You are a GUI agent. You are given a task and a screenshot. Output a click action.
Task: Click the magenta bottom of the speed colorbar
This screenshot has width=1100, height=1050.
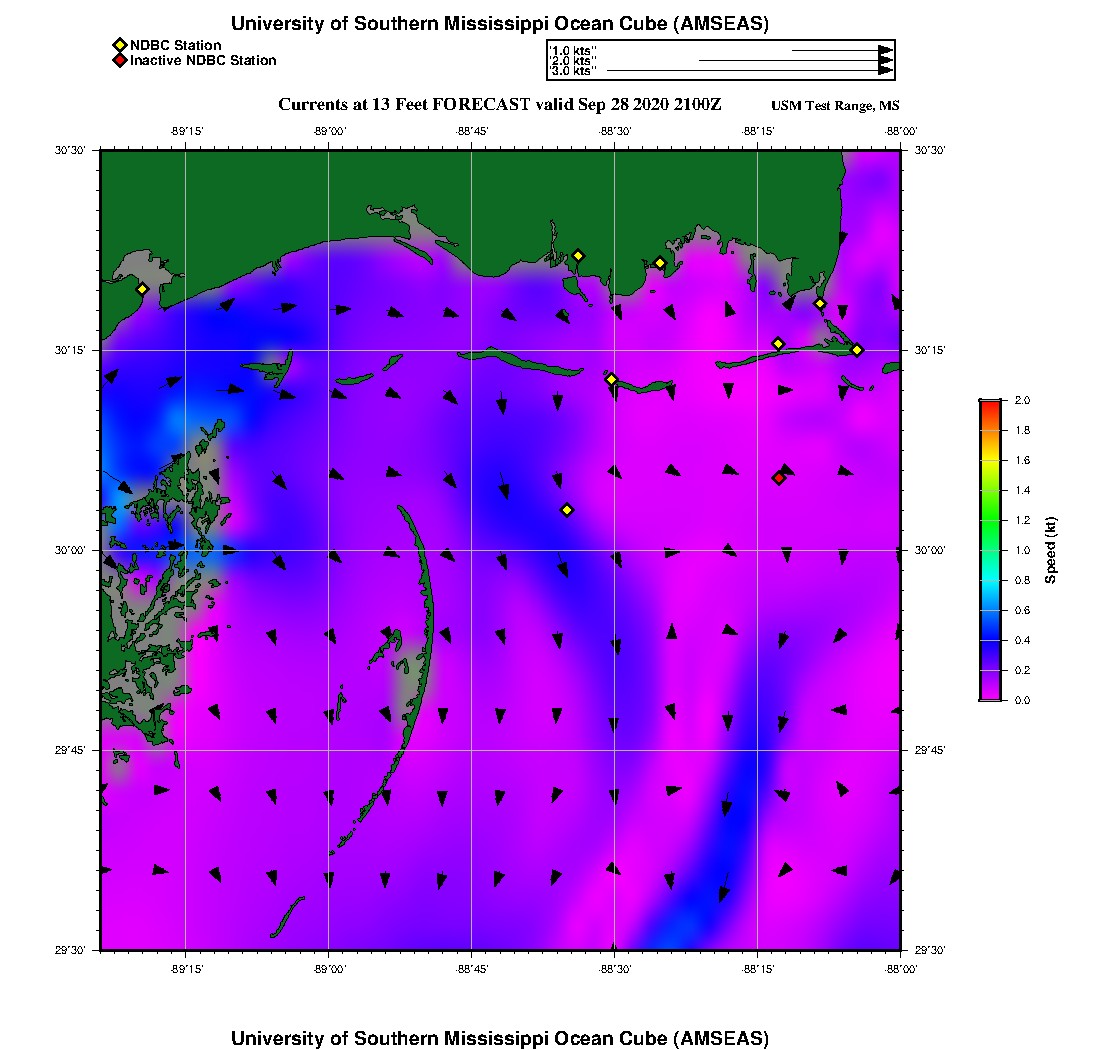point(990,695)
